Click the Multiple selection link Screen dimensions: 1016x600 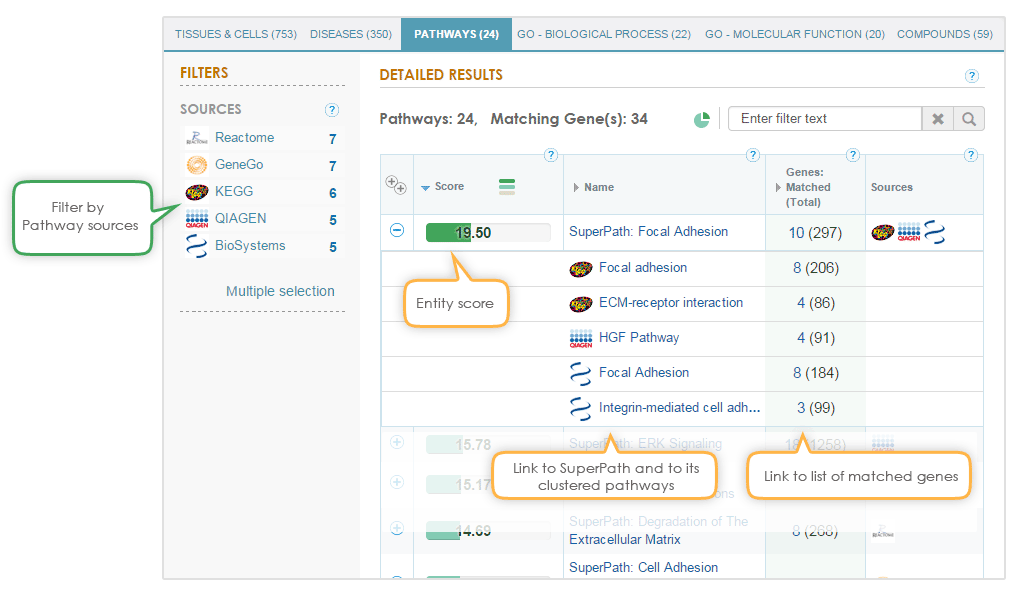click(x=280, y=291)
